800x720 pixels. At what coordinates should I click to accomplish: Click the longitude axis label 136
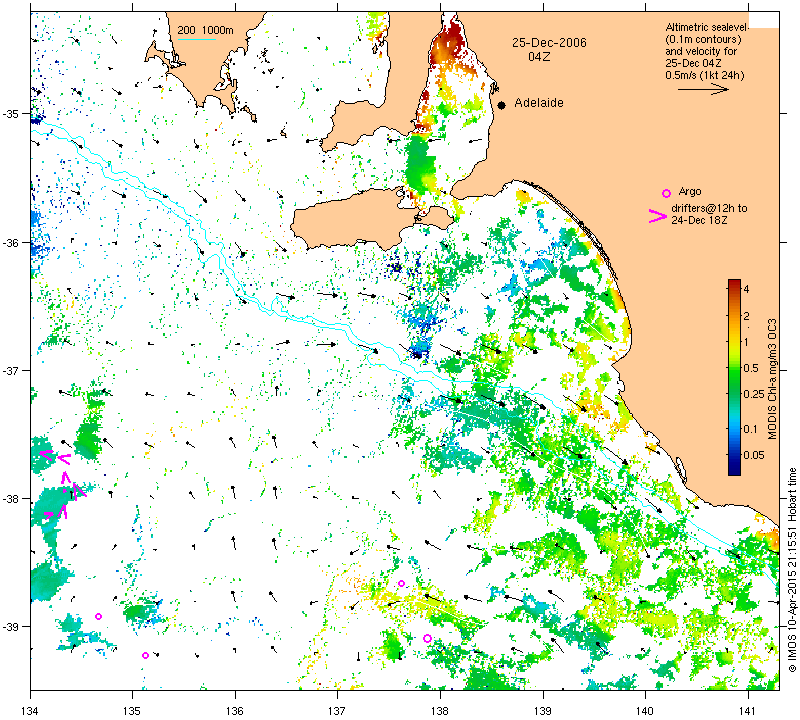pos(235,711)
